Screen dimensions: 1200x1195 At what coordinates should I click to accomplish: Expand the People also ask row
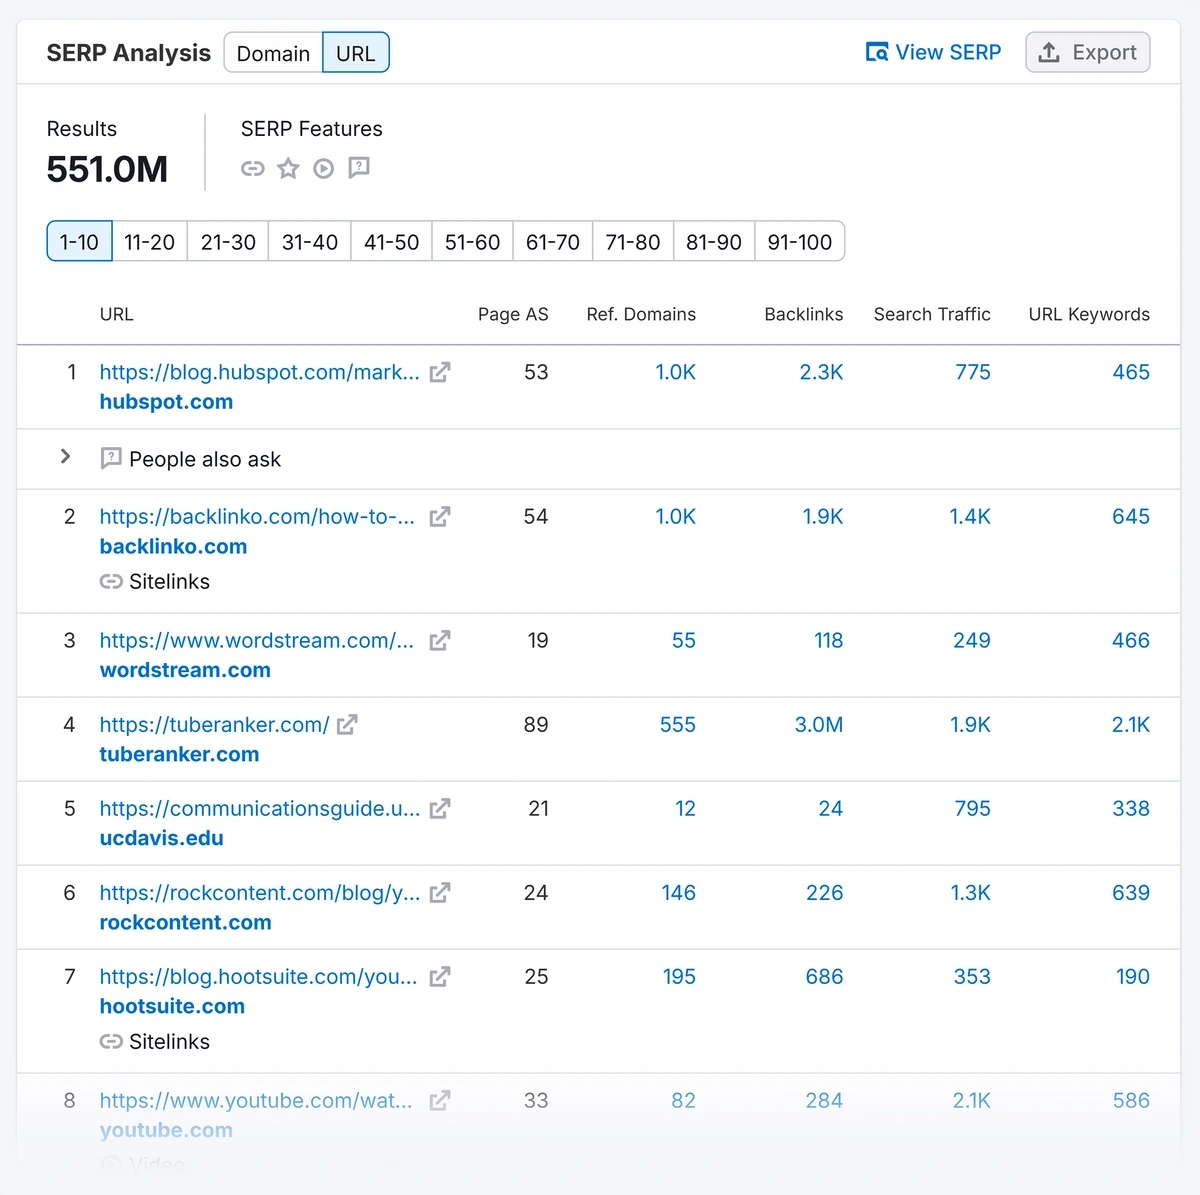66,457
